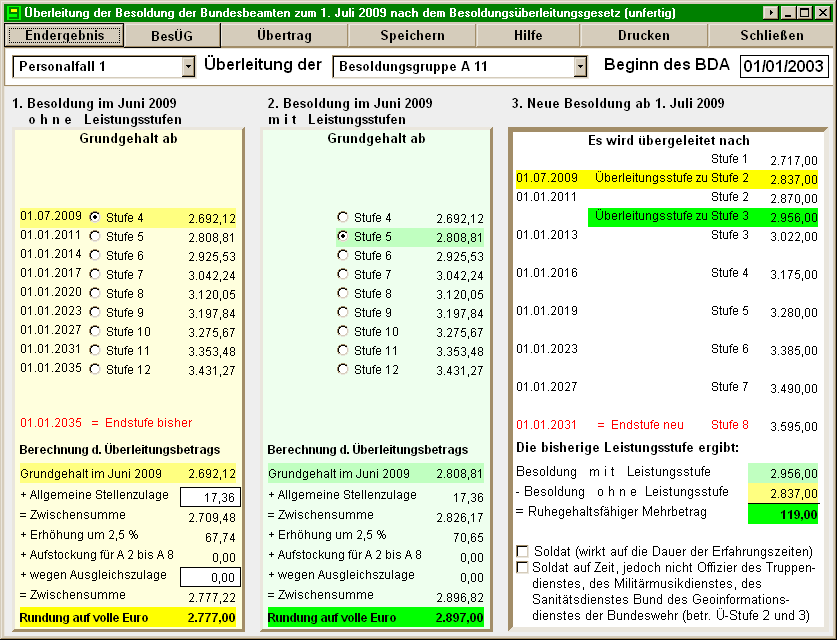Click the Zwischensumme value 2.896,82
The height and width of the screenshot is (640, 837).
click(x=460, y=597)
